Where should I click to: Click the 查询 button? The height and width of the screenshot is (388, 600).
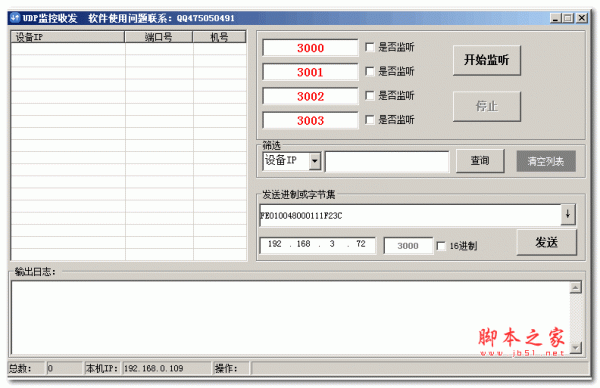tap(480, 161)
